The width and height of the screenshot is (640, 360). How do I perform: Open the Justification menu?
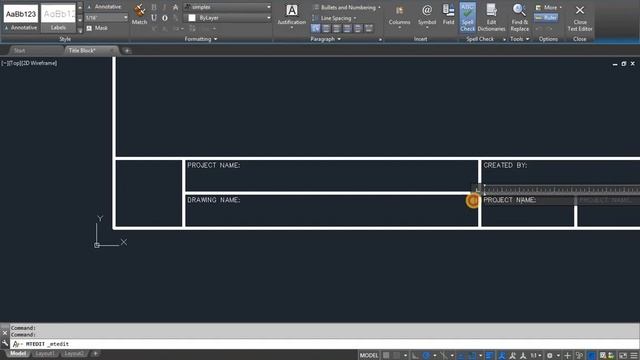tap(291, 16)
